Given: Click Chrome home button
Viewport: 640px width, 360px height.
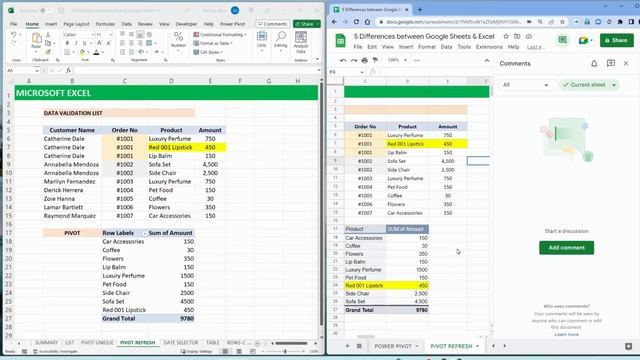Looking at the screenshot, I should point(367,22).
